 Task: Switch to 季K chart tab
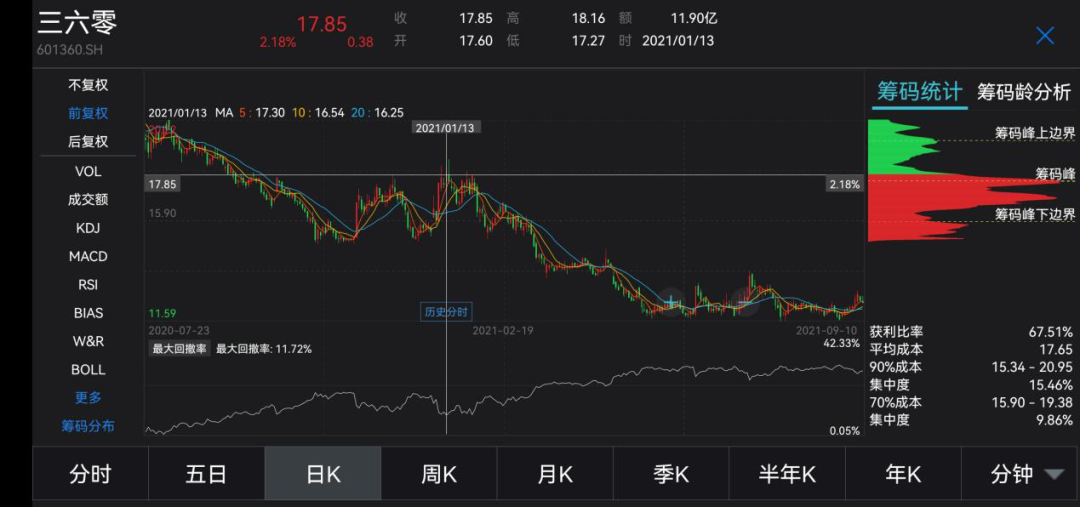click(x=671, y=474)
